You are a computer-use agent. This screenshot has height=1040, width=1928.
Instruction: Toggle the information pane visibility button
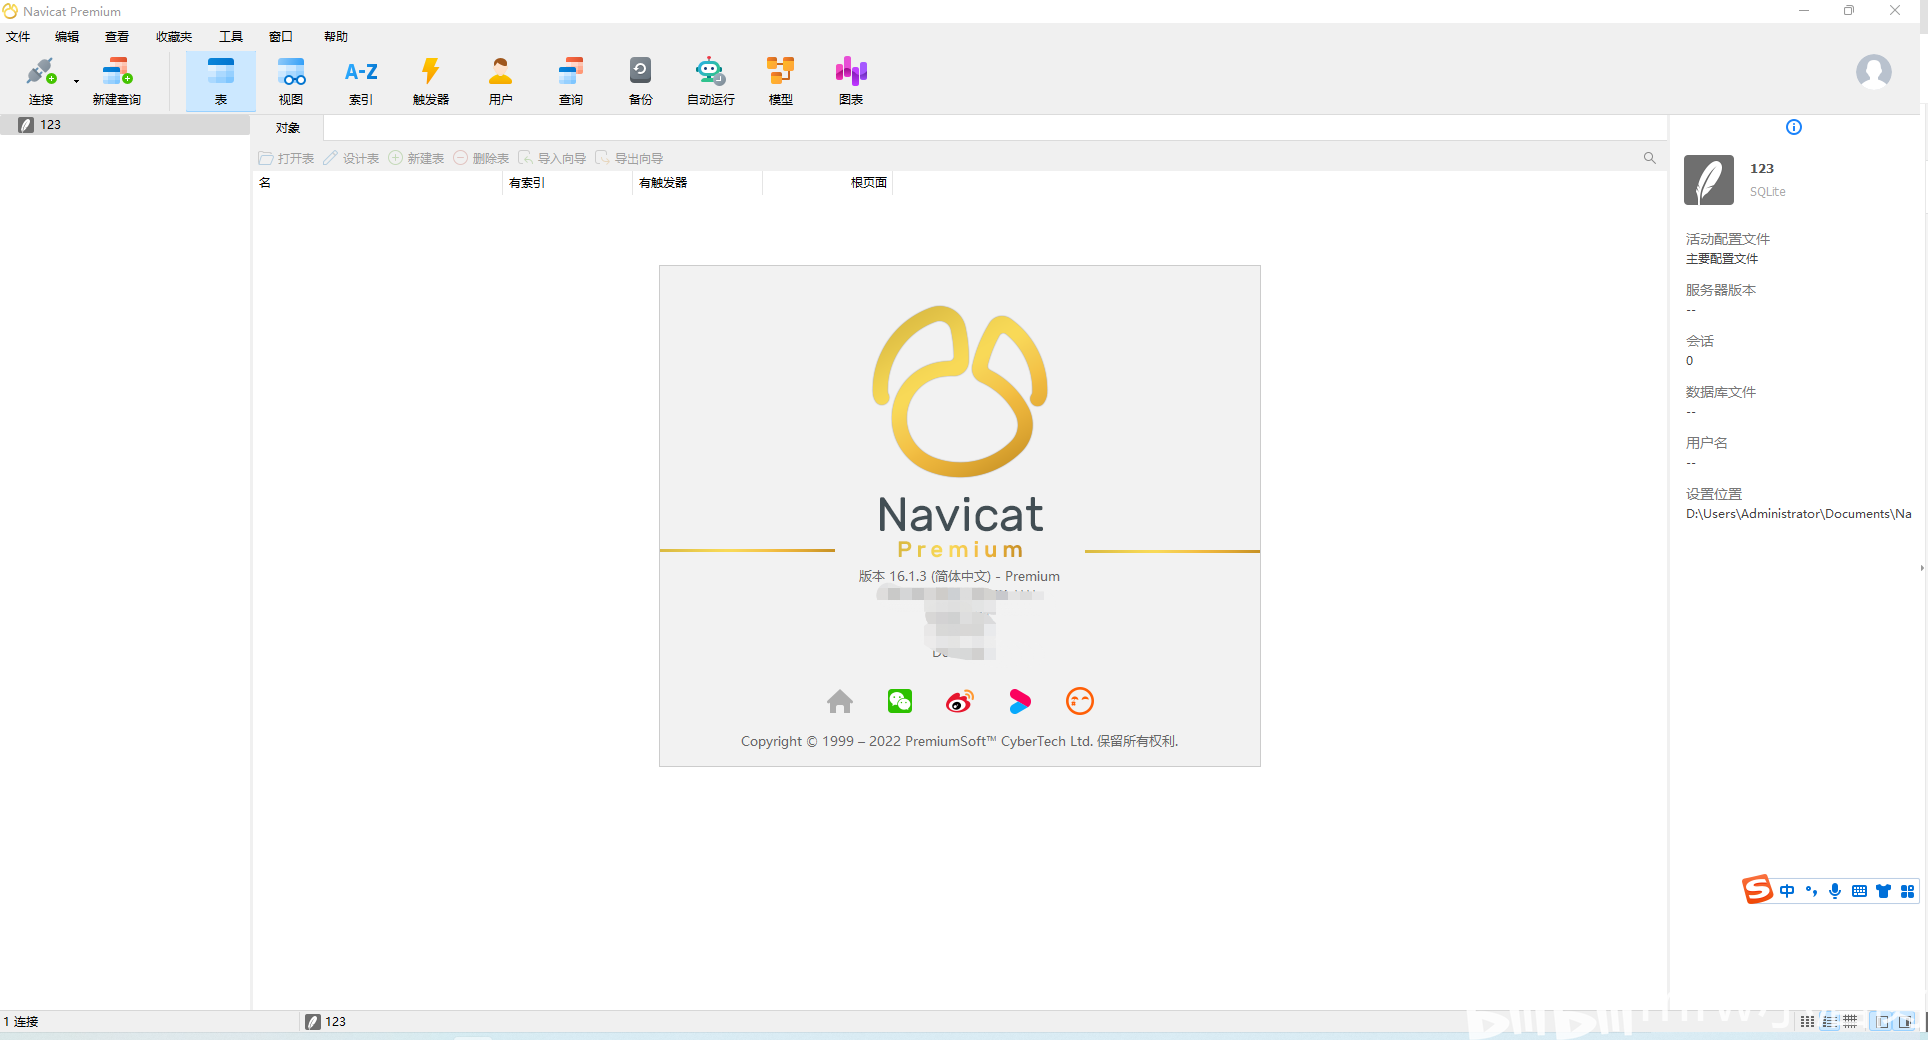(x=1905, y=1022)
